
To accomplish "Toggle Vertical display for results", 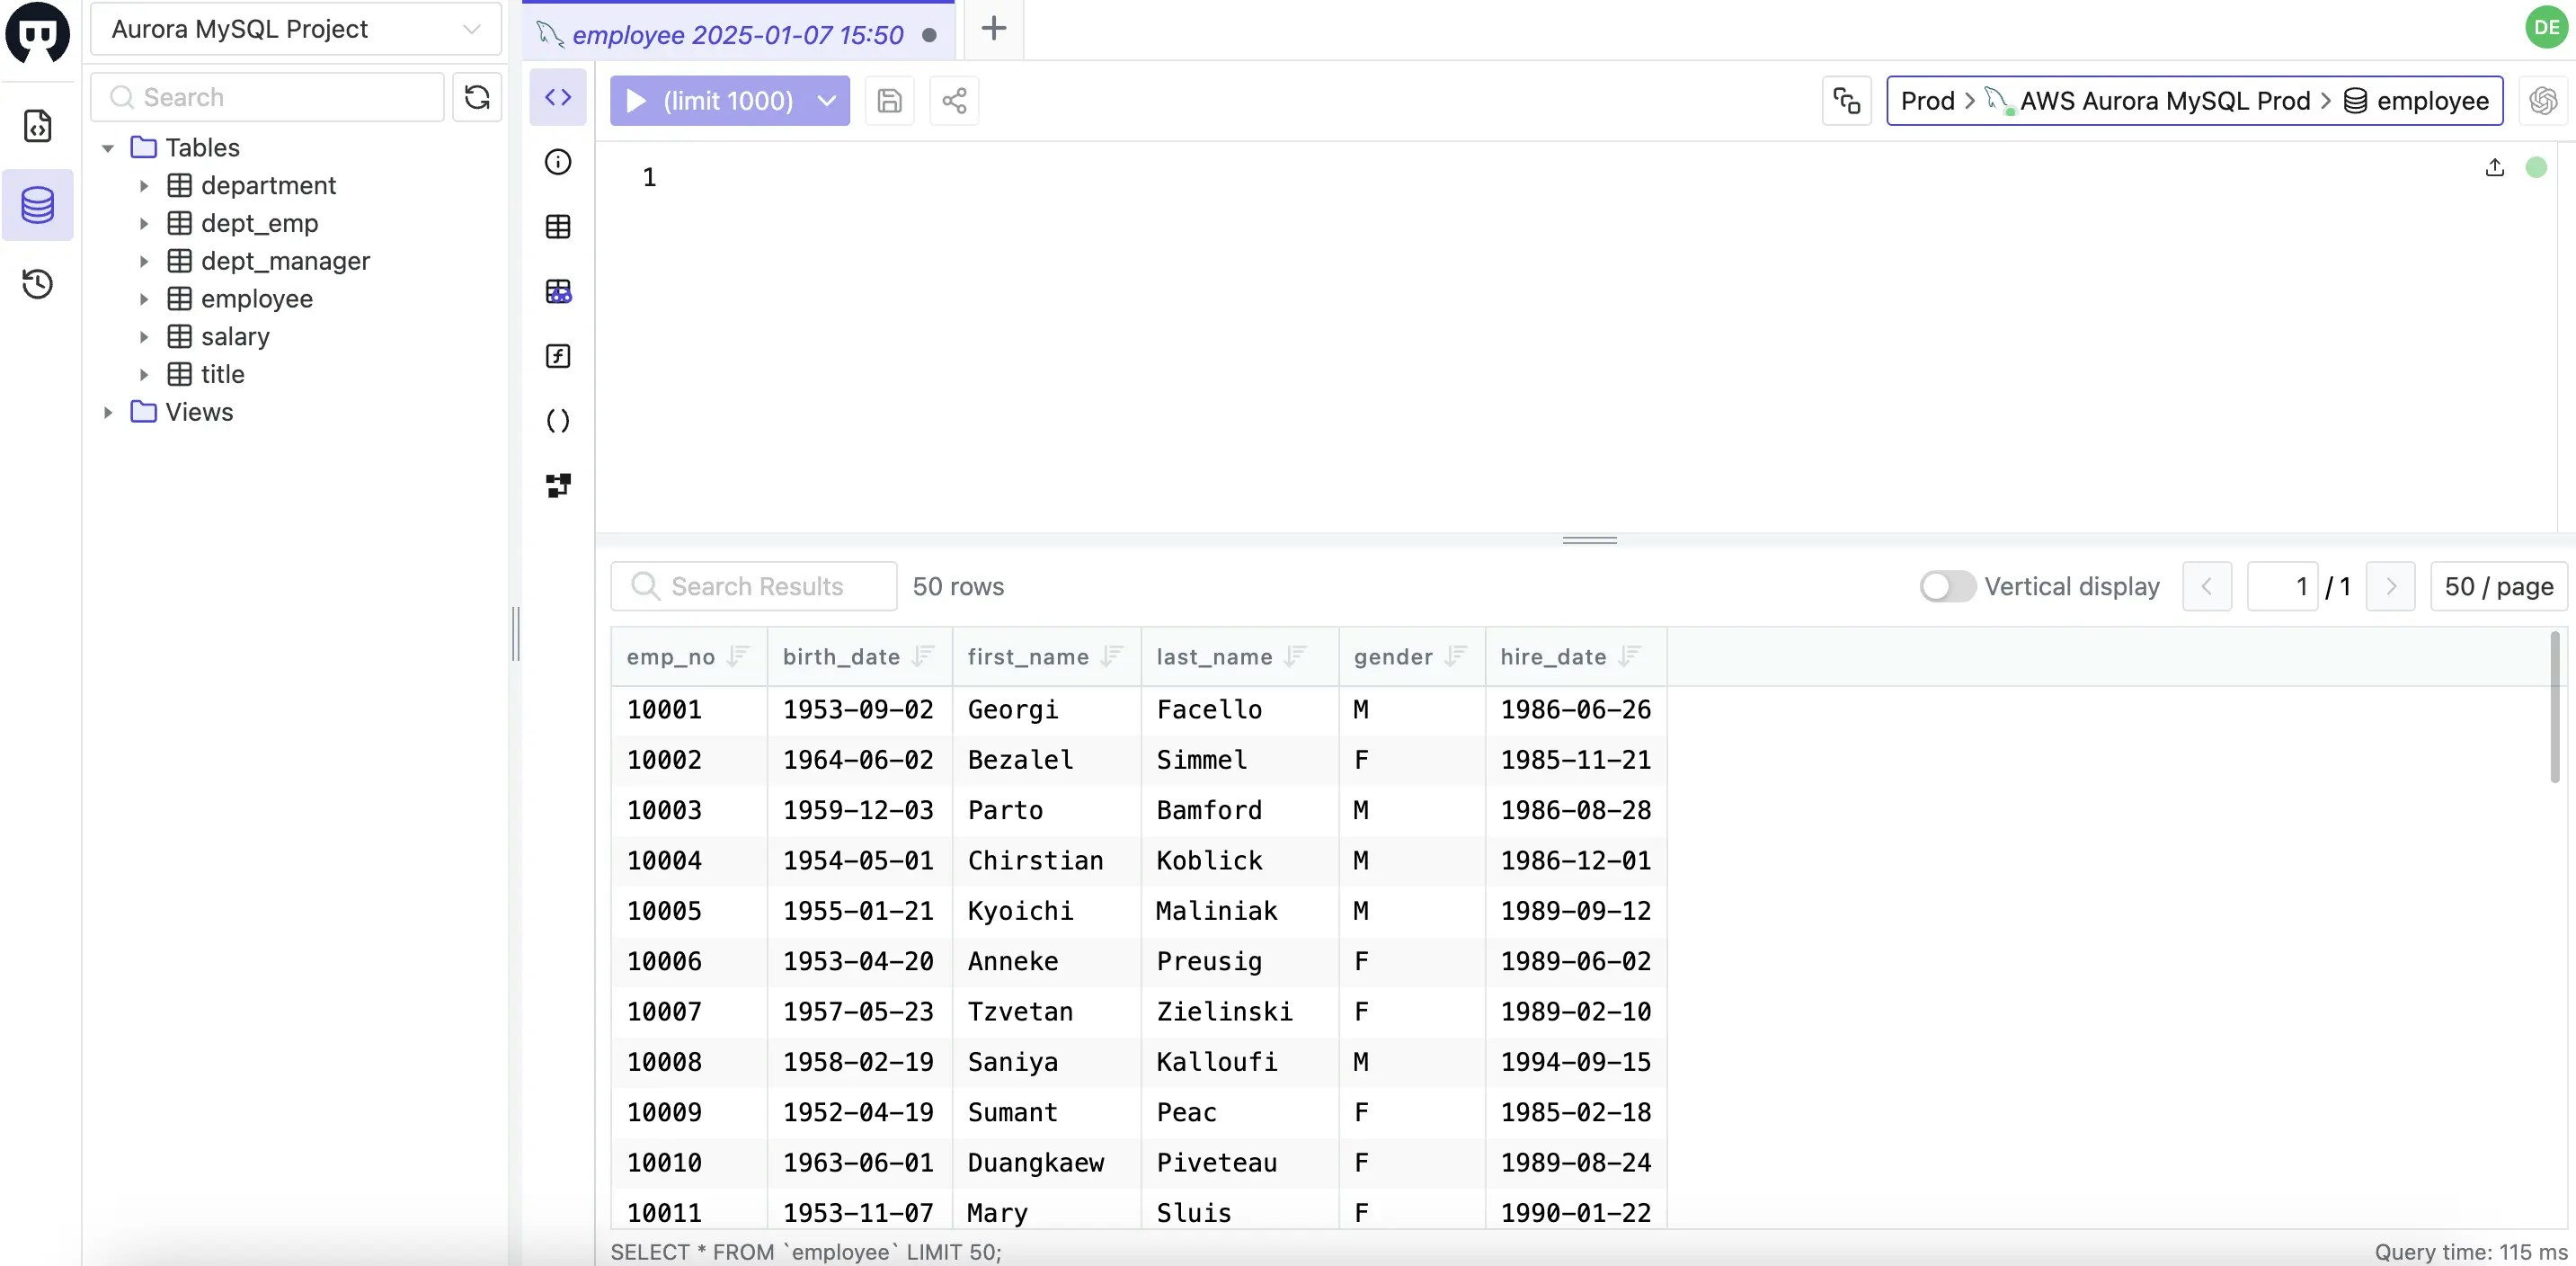I will point(1944,586).
